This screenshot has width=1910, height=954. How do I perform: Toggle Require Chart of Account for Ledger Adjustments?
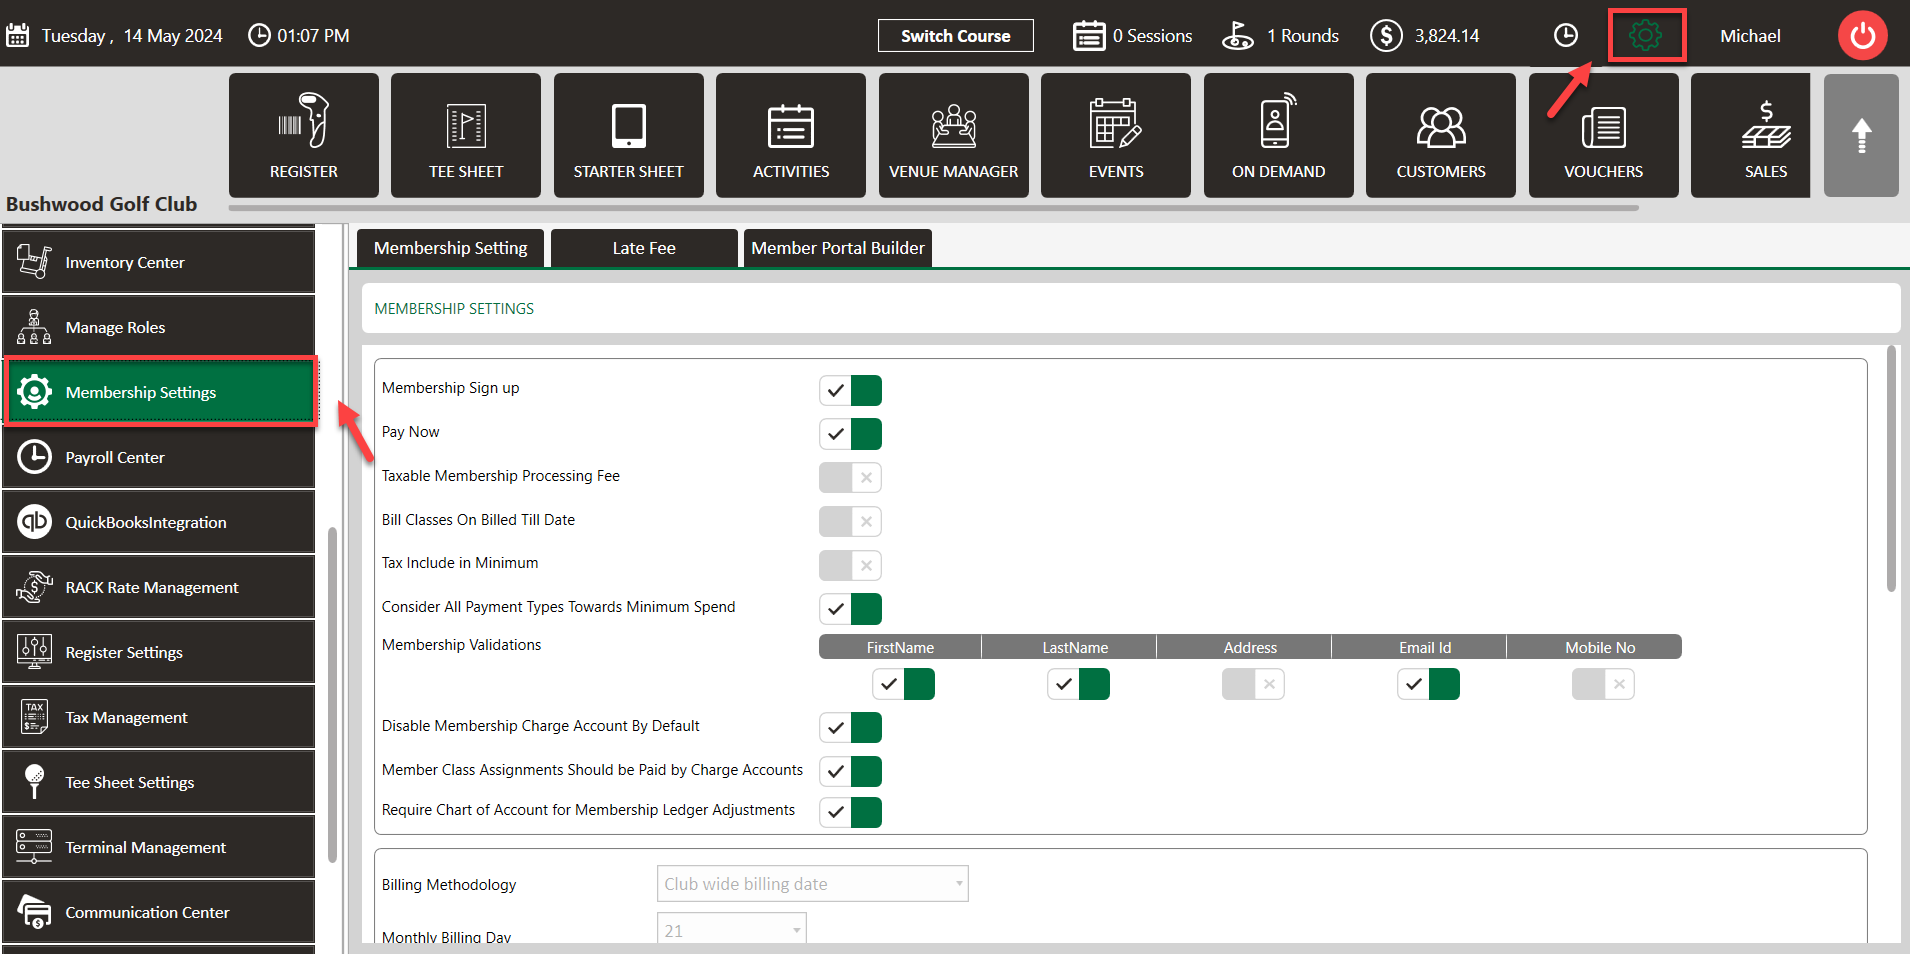tap(850, 812)
